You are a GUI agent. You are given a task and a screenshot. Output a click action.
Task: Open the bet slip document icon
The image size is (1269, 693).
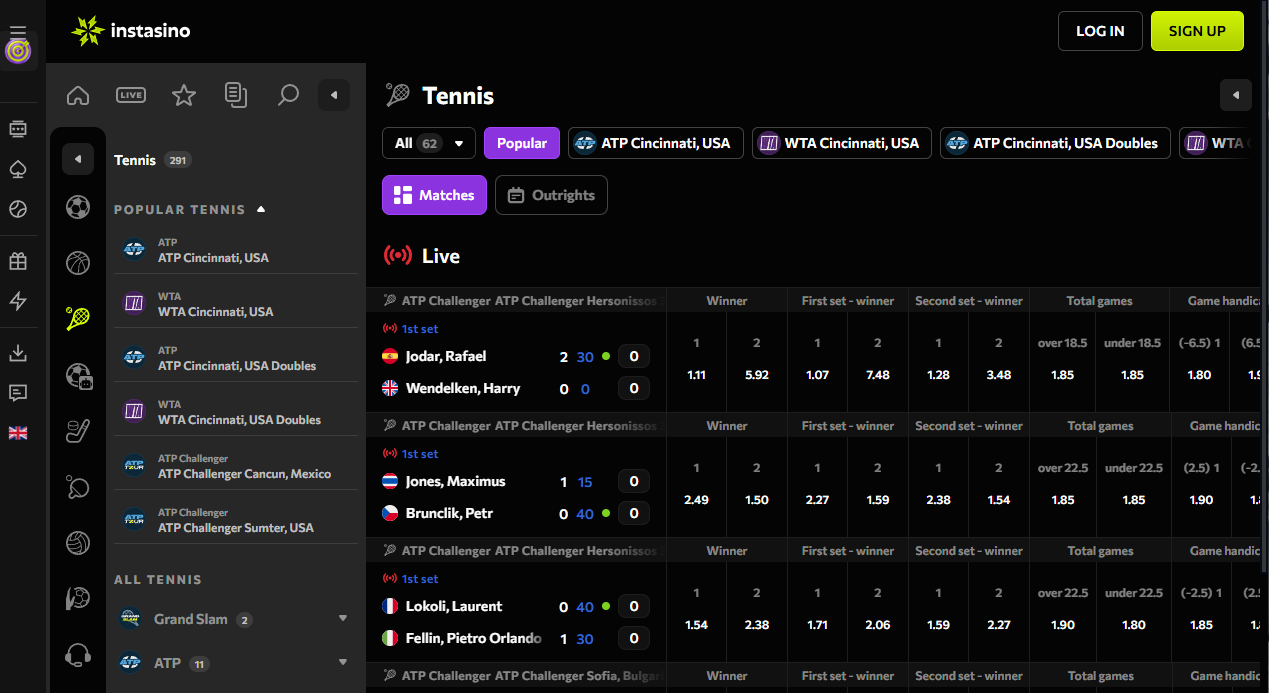coord(236,95)
